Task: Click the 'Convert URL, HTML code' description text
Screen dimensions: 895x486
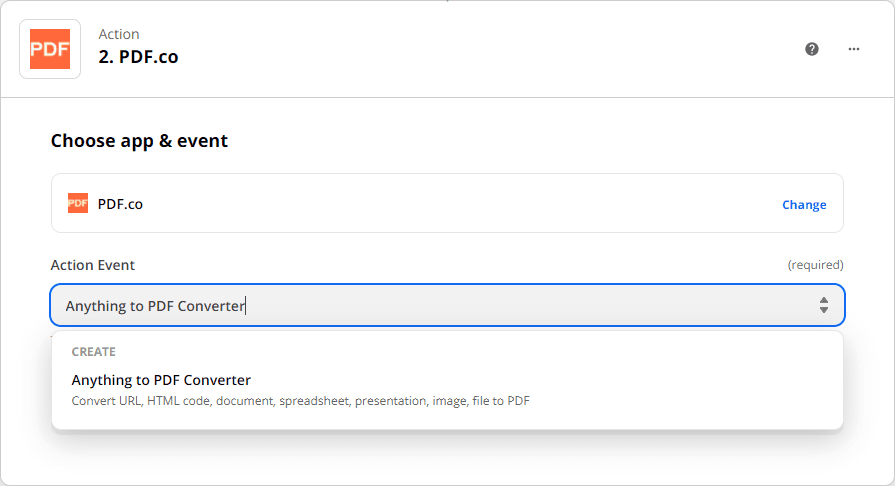Action: pos(300,401)
